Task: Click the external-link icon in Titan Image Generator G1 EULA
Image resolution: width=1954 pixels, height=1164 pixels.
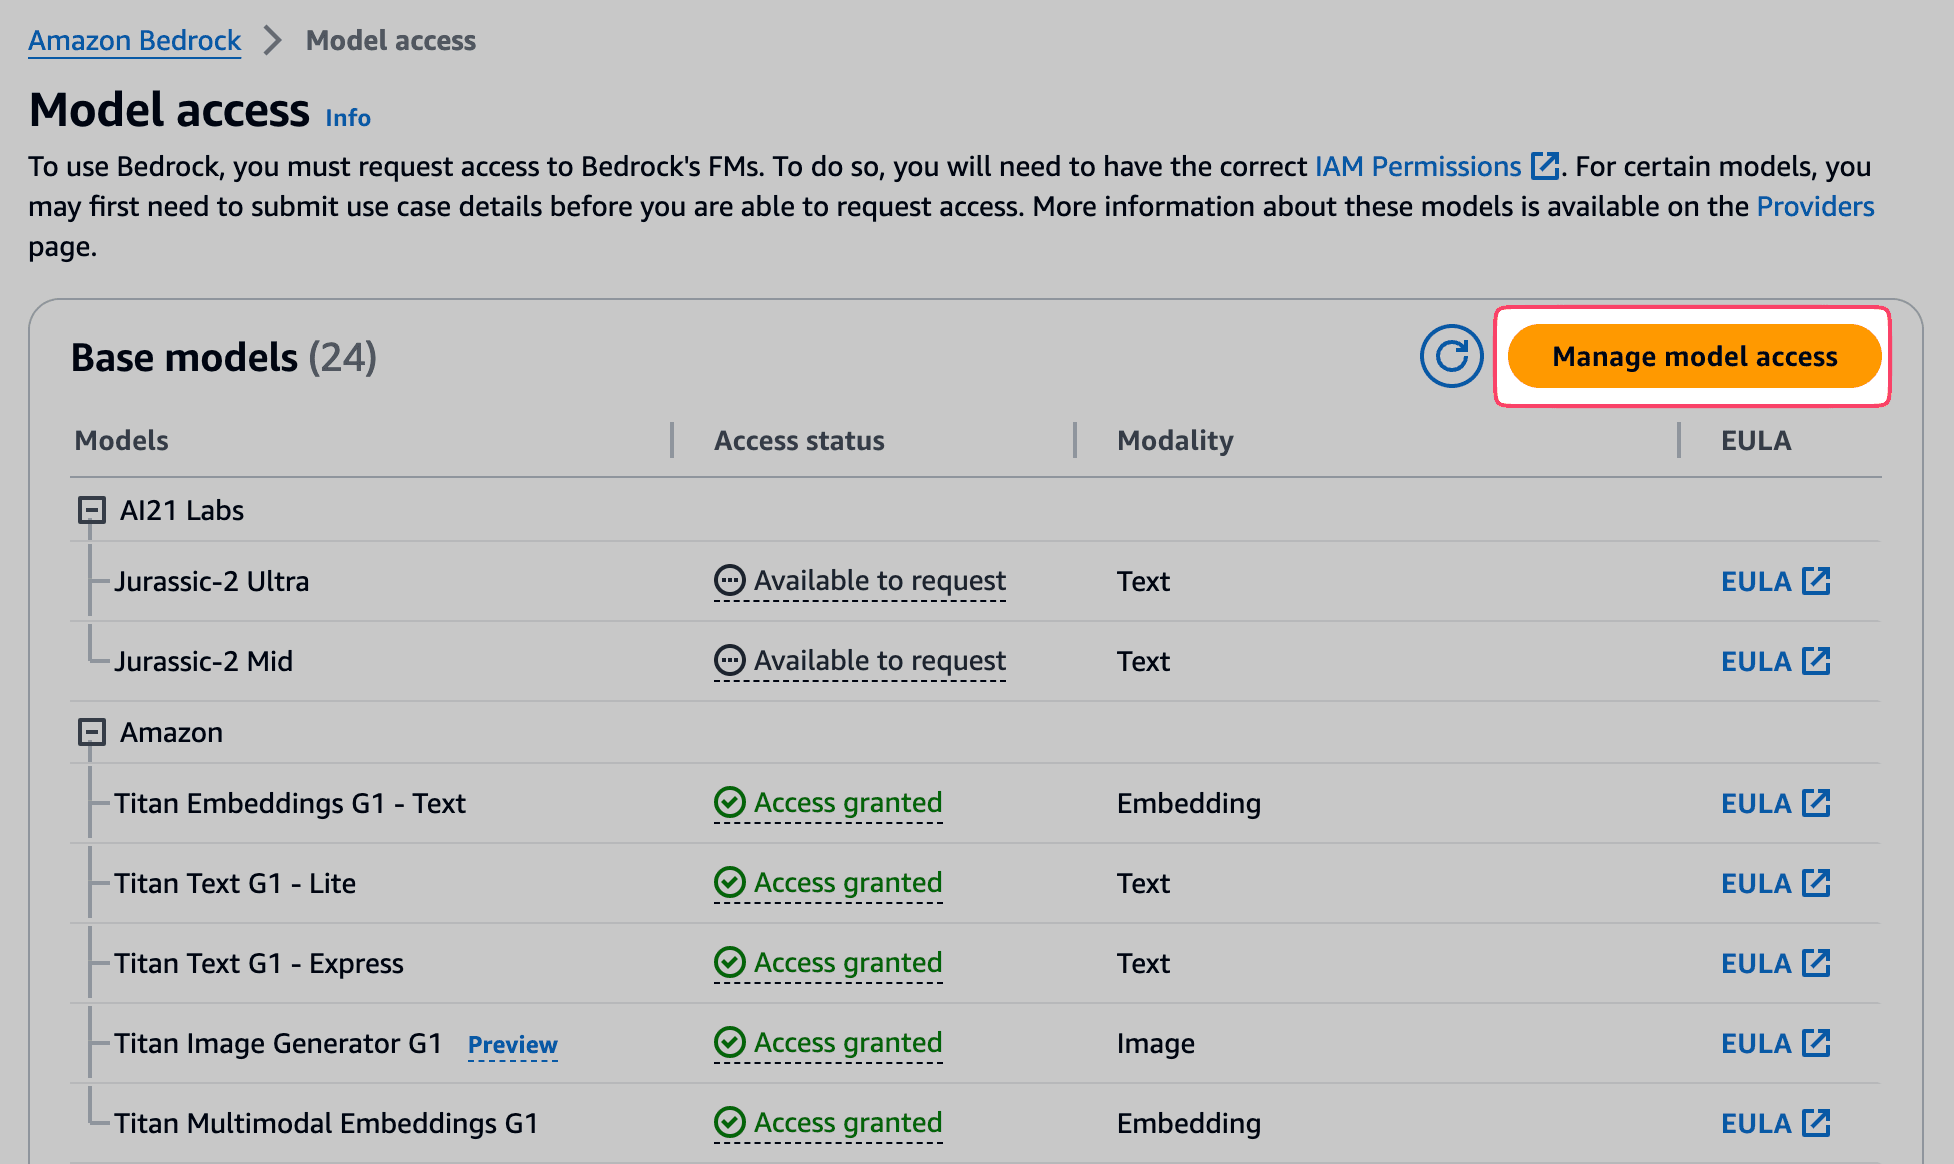Action: click(x=1816, y=1043)
